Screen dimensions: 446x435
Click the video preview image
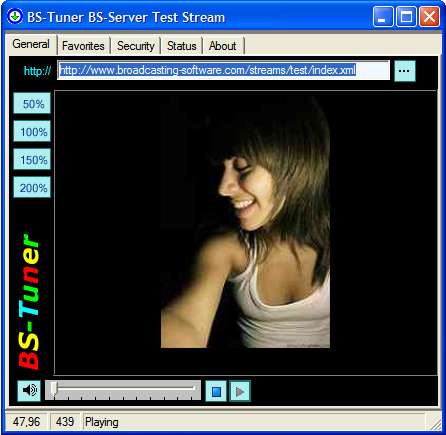(245, 222)
